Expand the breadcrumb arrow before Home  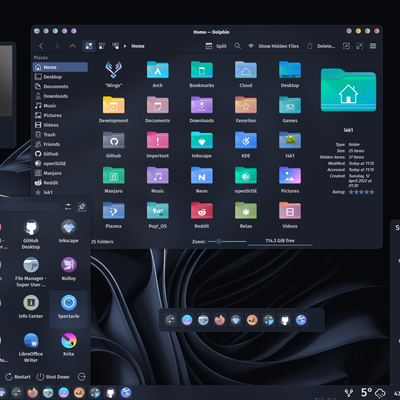125,46
